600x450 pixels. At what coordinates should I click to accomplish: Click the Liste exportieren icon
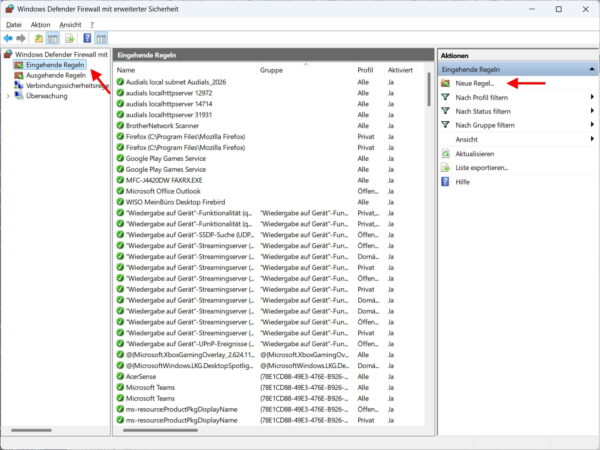[445, 168]
